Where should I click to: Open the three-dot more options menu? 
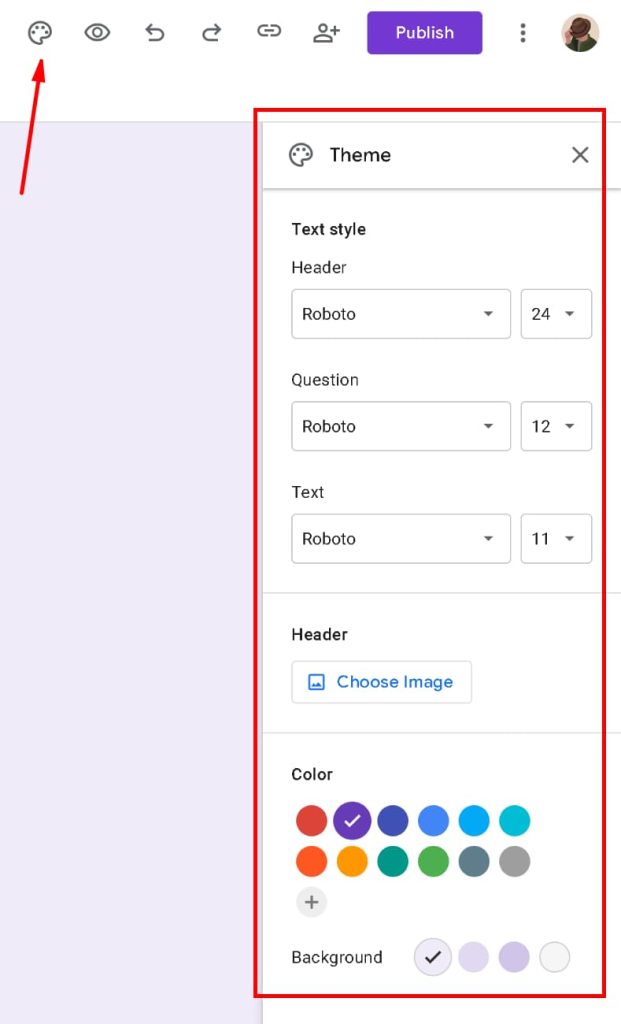(522, 33)
